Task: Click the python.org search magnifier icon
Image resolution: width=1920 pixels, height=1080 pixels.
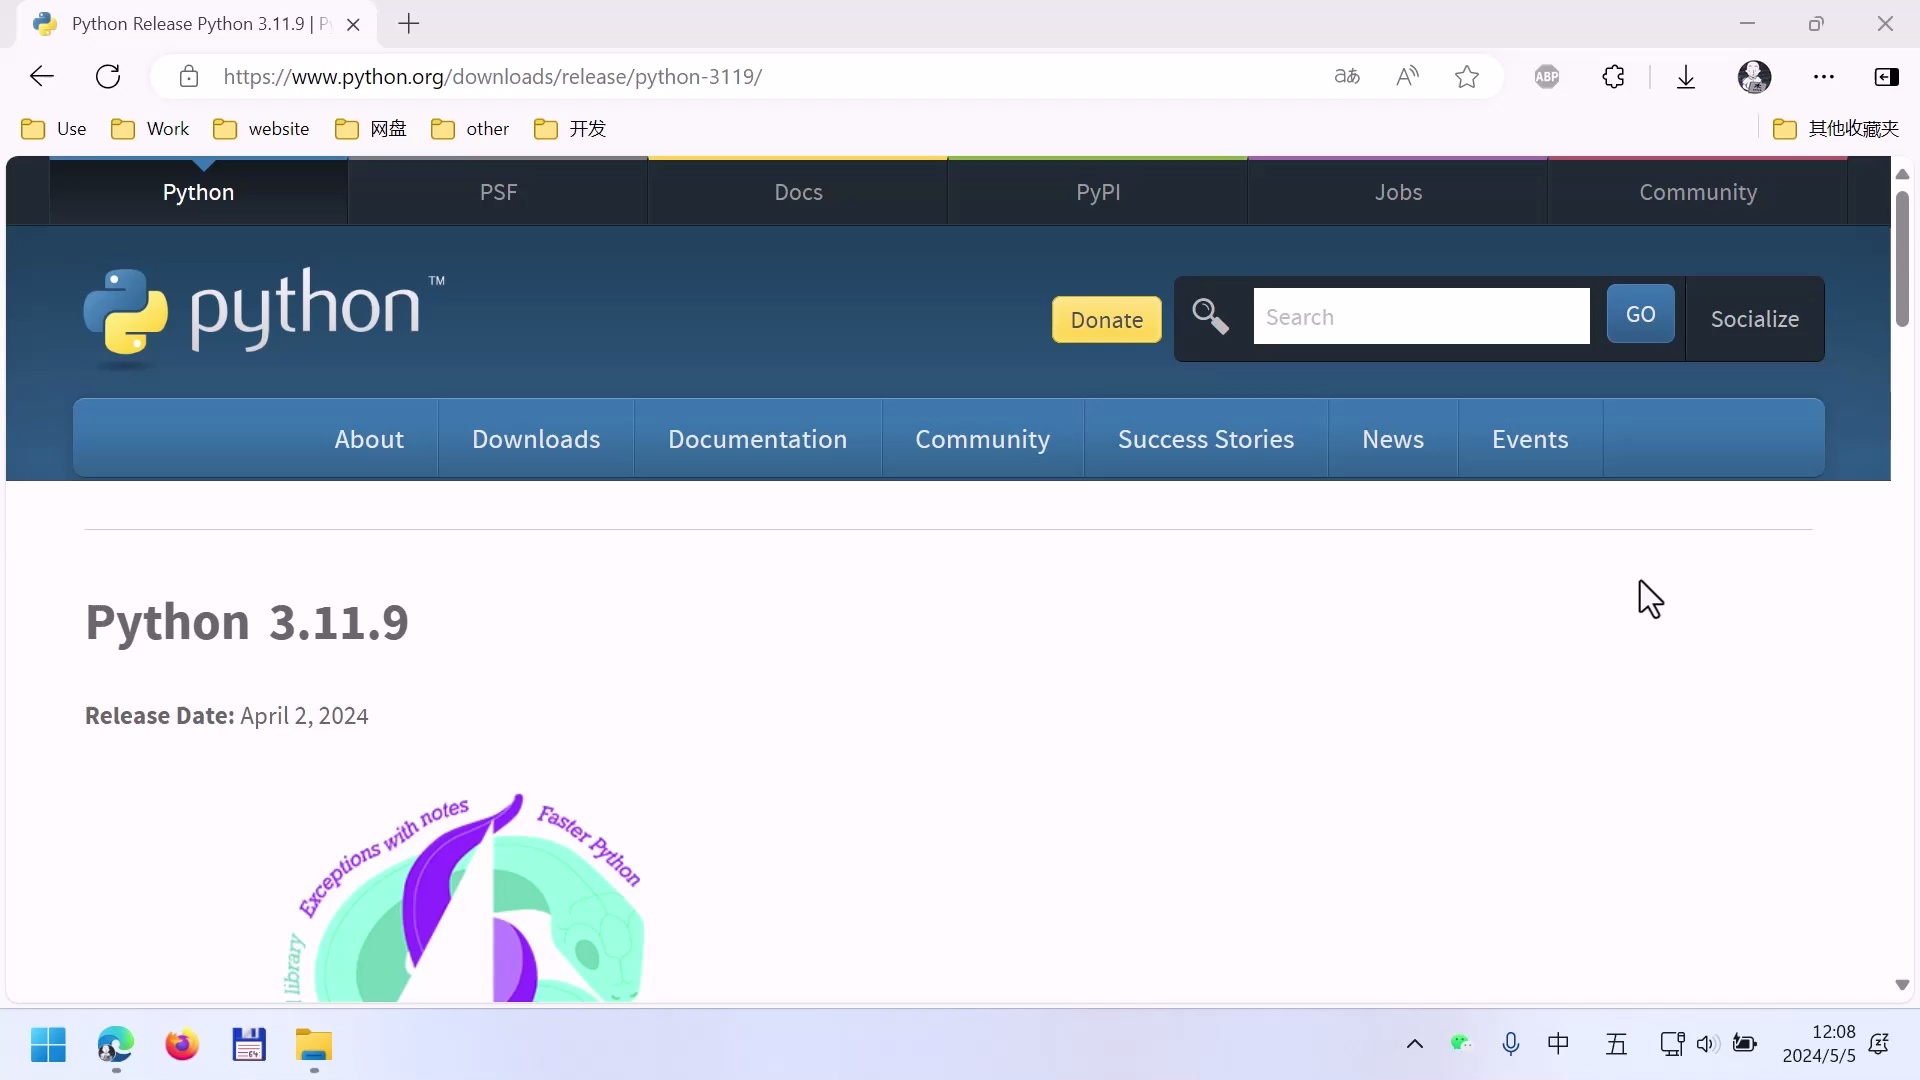Action: coord(1210,317)
